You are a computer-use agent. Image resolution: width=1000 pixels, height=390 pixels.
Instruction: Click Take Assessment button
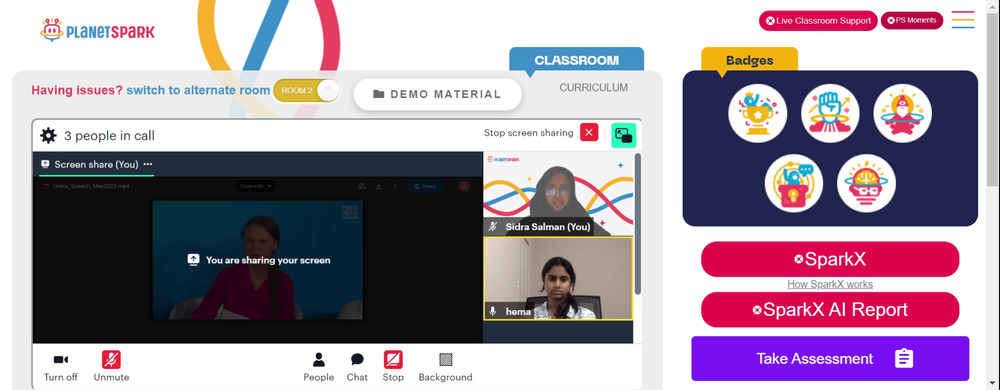coord(830,359)
